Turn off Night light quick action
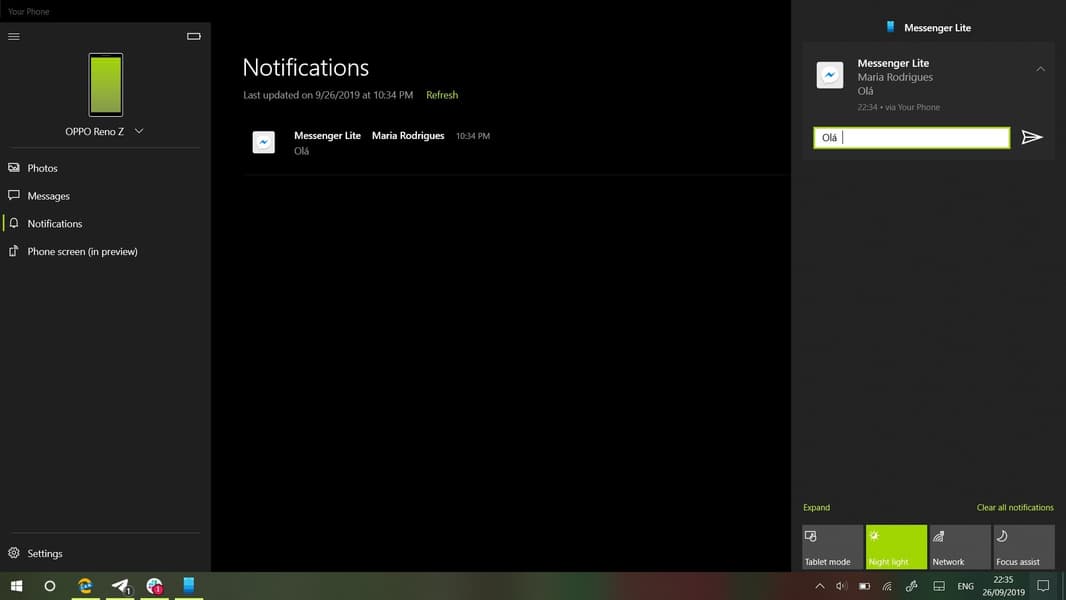 (896, 546)
